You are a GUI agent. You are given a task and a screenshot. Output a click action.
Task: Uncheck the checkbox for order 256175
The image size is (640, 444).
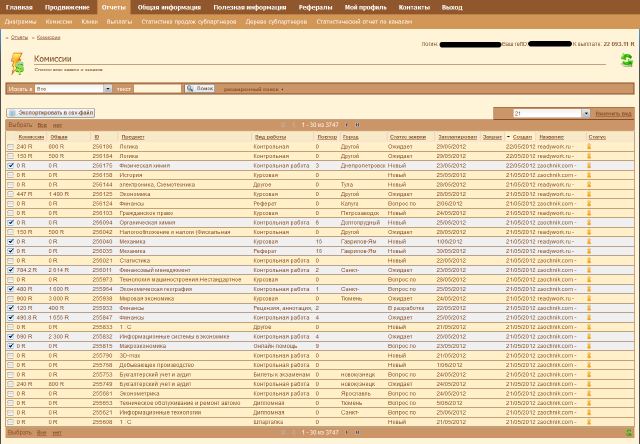(11, 165)
